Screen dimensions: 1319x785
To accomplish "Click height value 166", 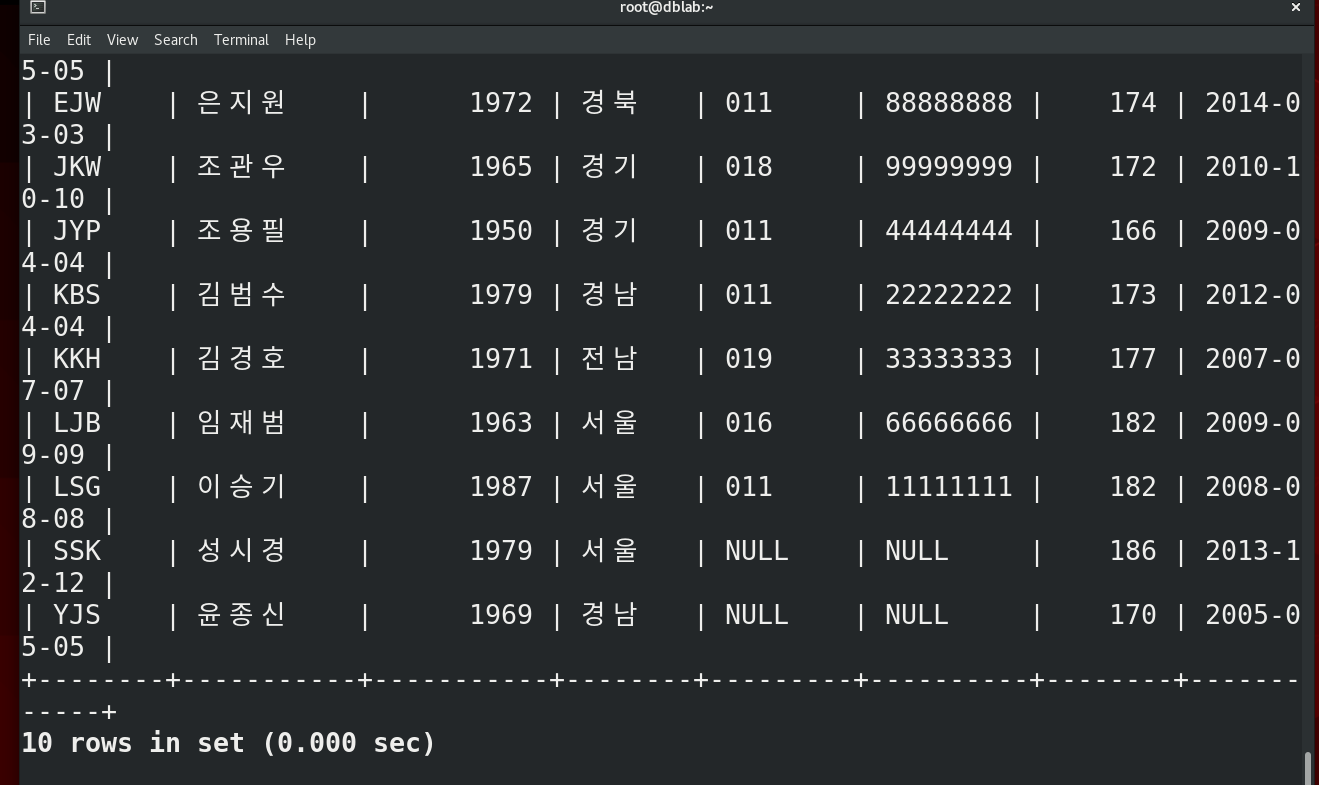I will click(1133, 231).
